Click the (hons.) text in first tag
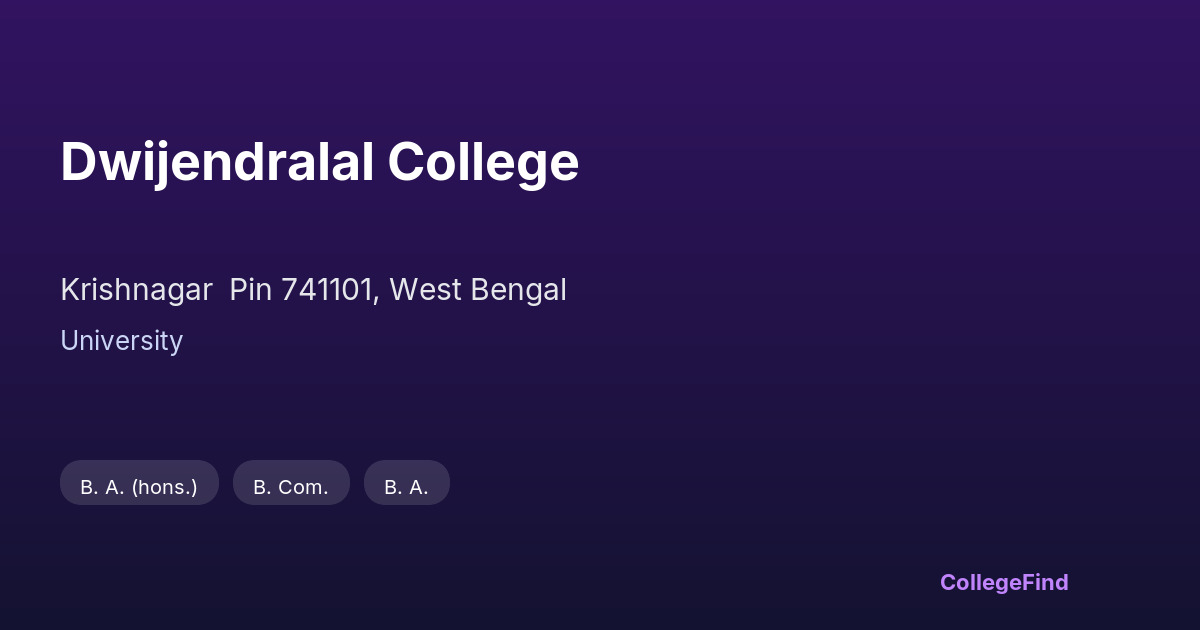This screenshot has height=630, width=1200. [x=165, y=488]
